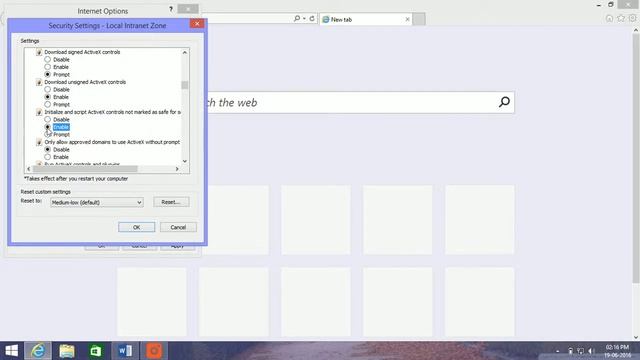Image resolution: width=640 pixels, height=360 pixels.
Task: Open the orange recorder app in taskbar
Action: pos(154,351)
